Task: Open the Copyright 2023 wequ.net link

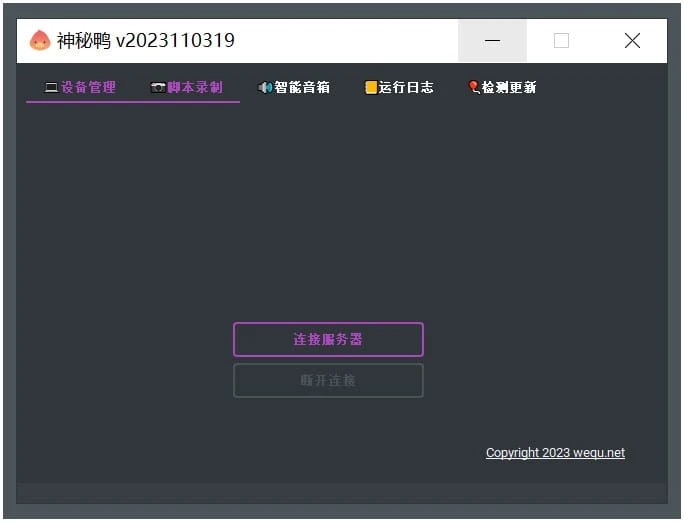Action: click(555, 453)
